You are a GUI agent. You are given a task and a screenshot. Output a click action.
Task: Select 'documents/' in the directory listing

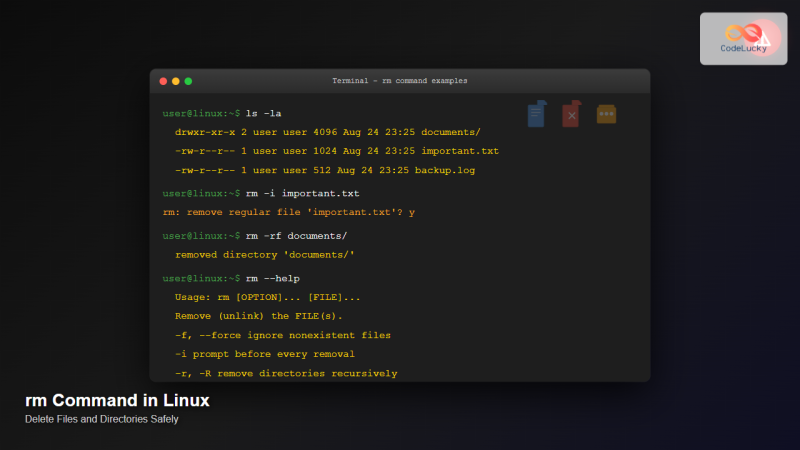(x=450, y=132)
